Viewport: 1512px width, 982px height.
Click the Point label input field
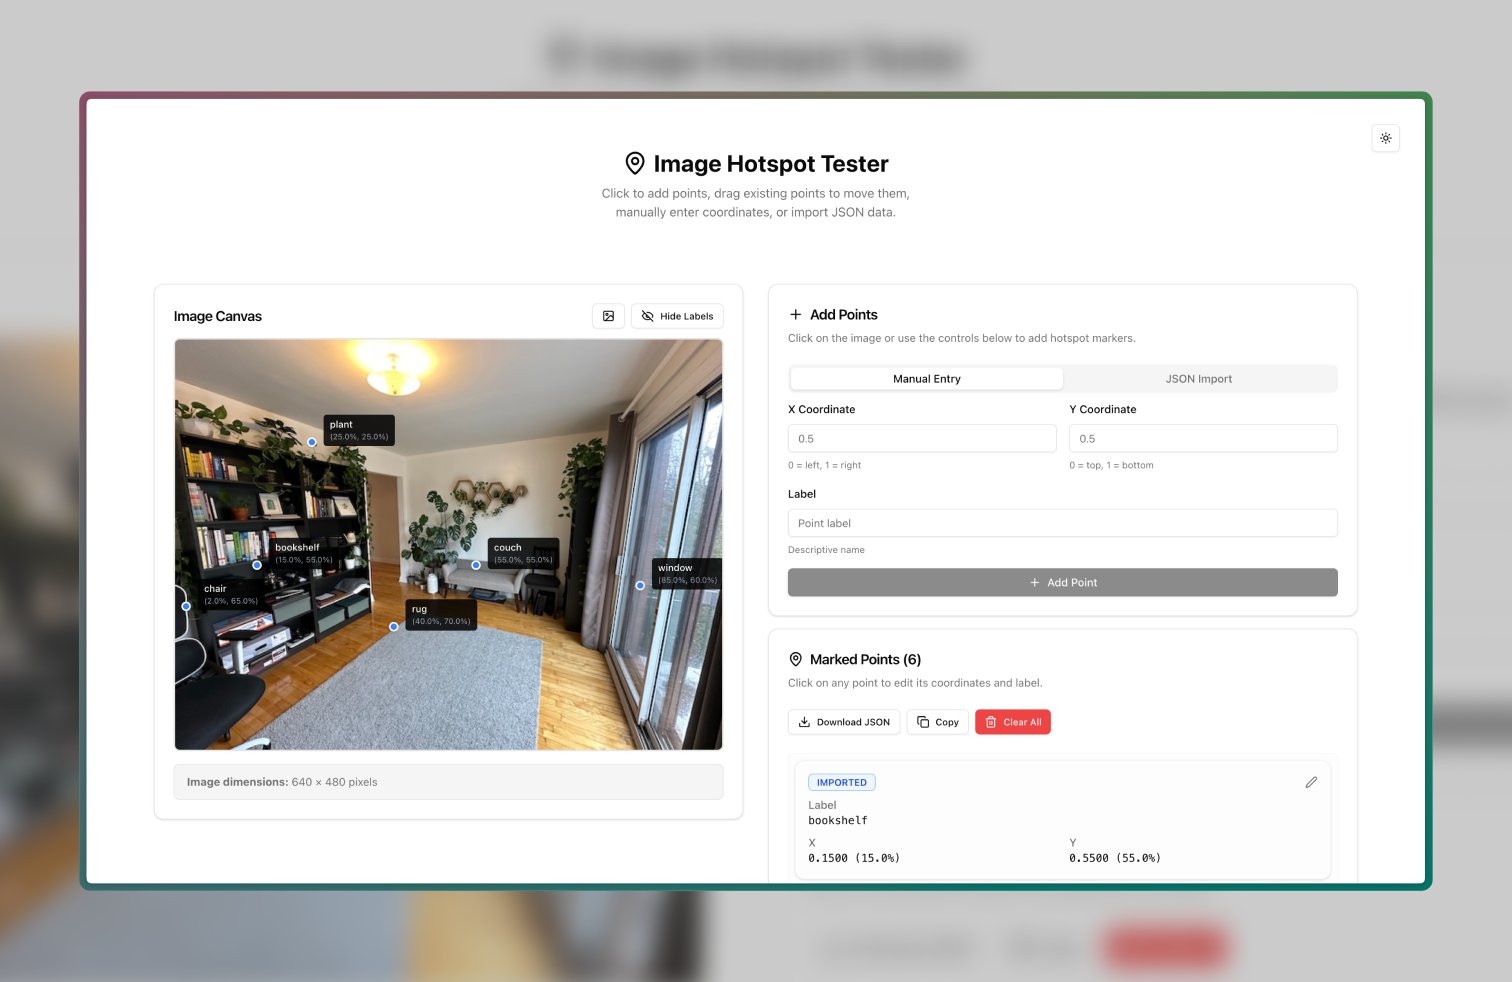point(1062,523)
